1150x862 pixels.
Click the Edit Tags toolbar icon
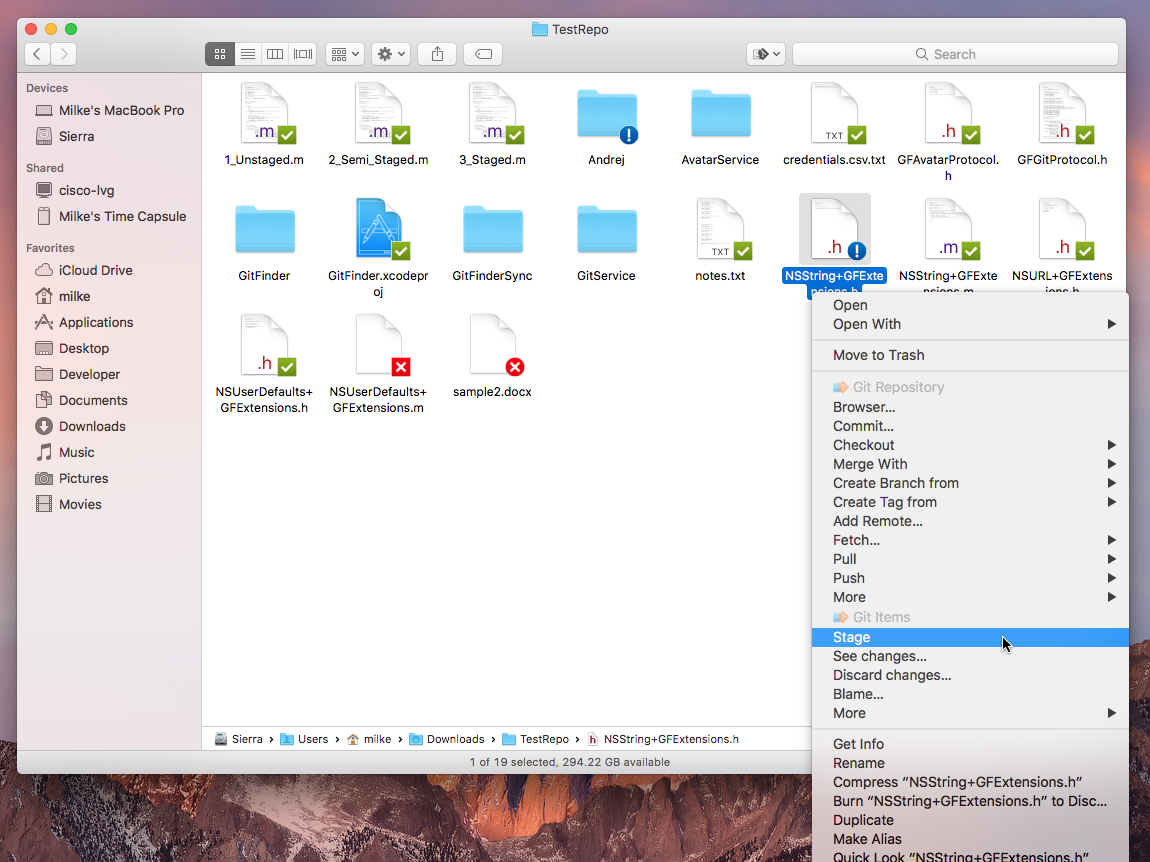point(483,54)
